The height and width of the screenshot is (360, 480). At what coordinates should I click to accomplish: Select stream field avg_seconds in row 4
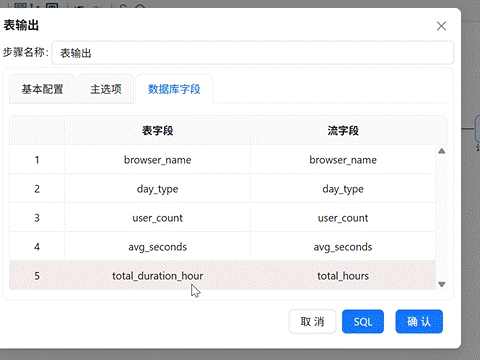[x=343, y=247]
